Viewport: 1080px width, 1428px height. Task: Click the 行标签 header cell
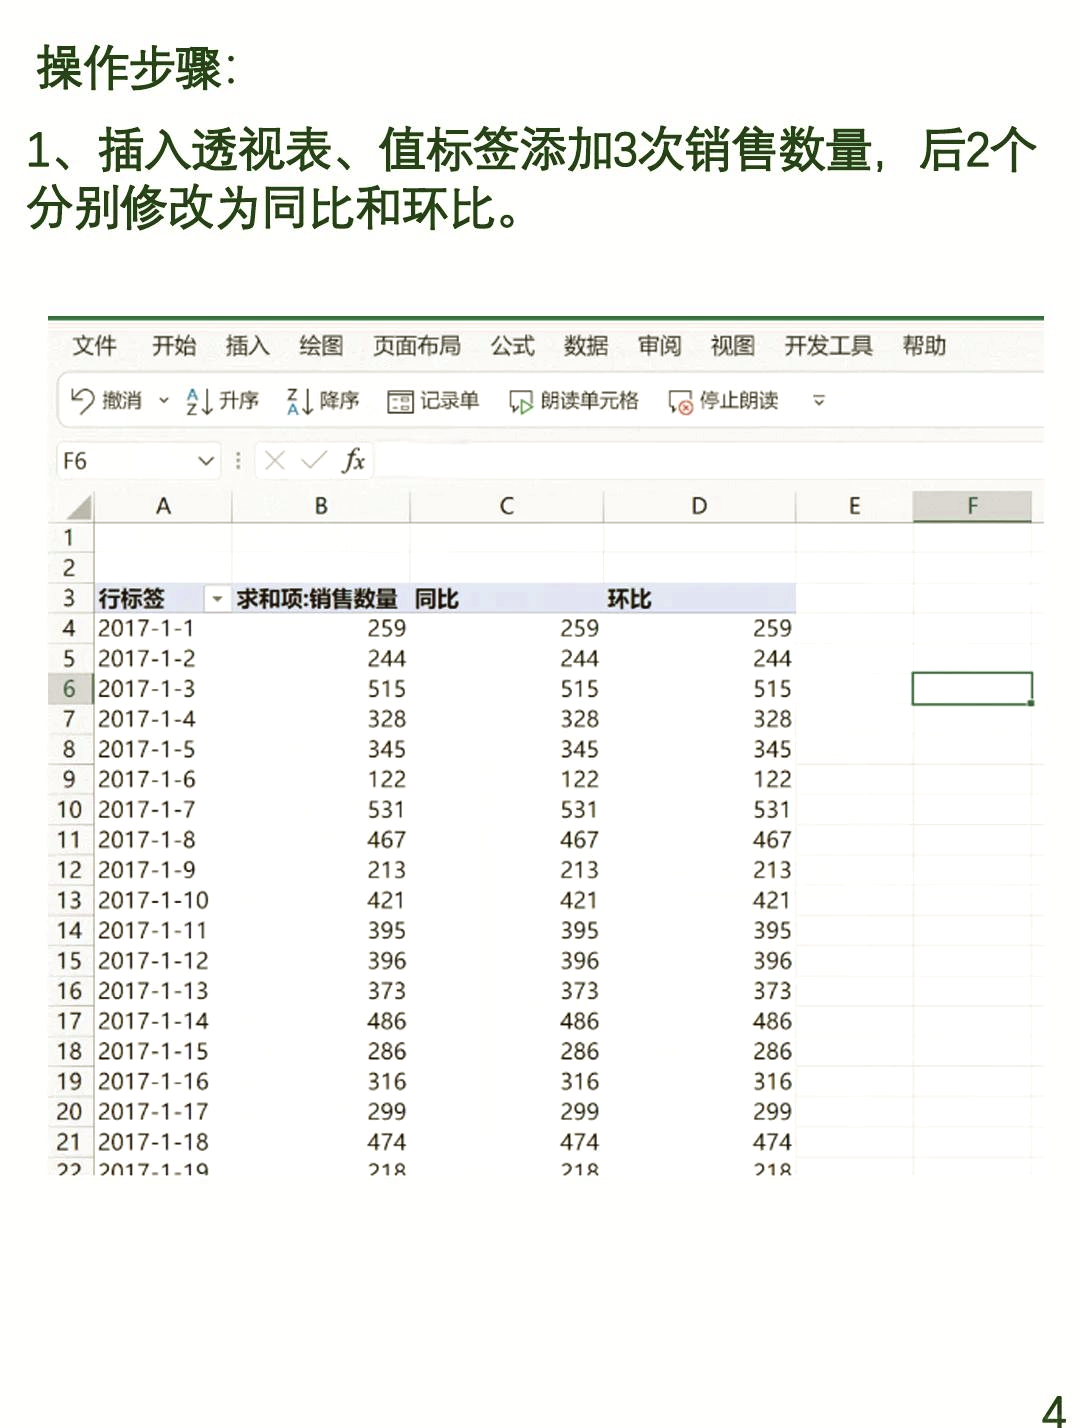point(149,599)
